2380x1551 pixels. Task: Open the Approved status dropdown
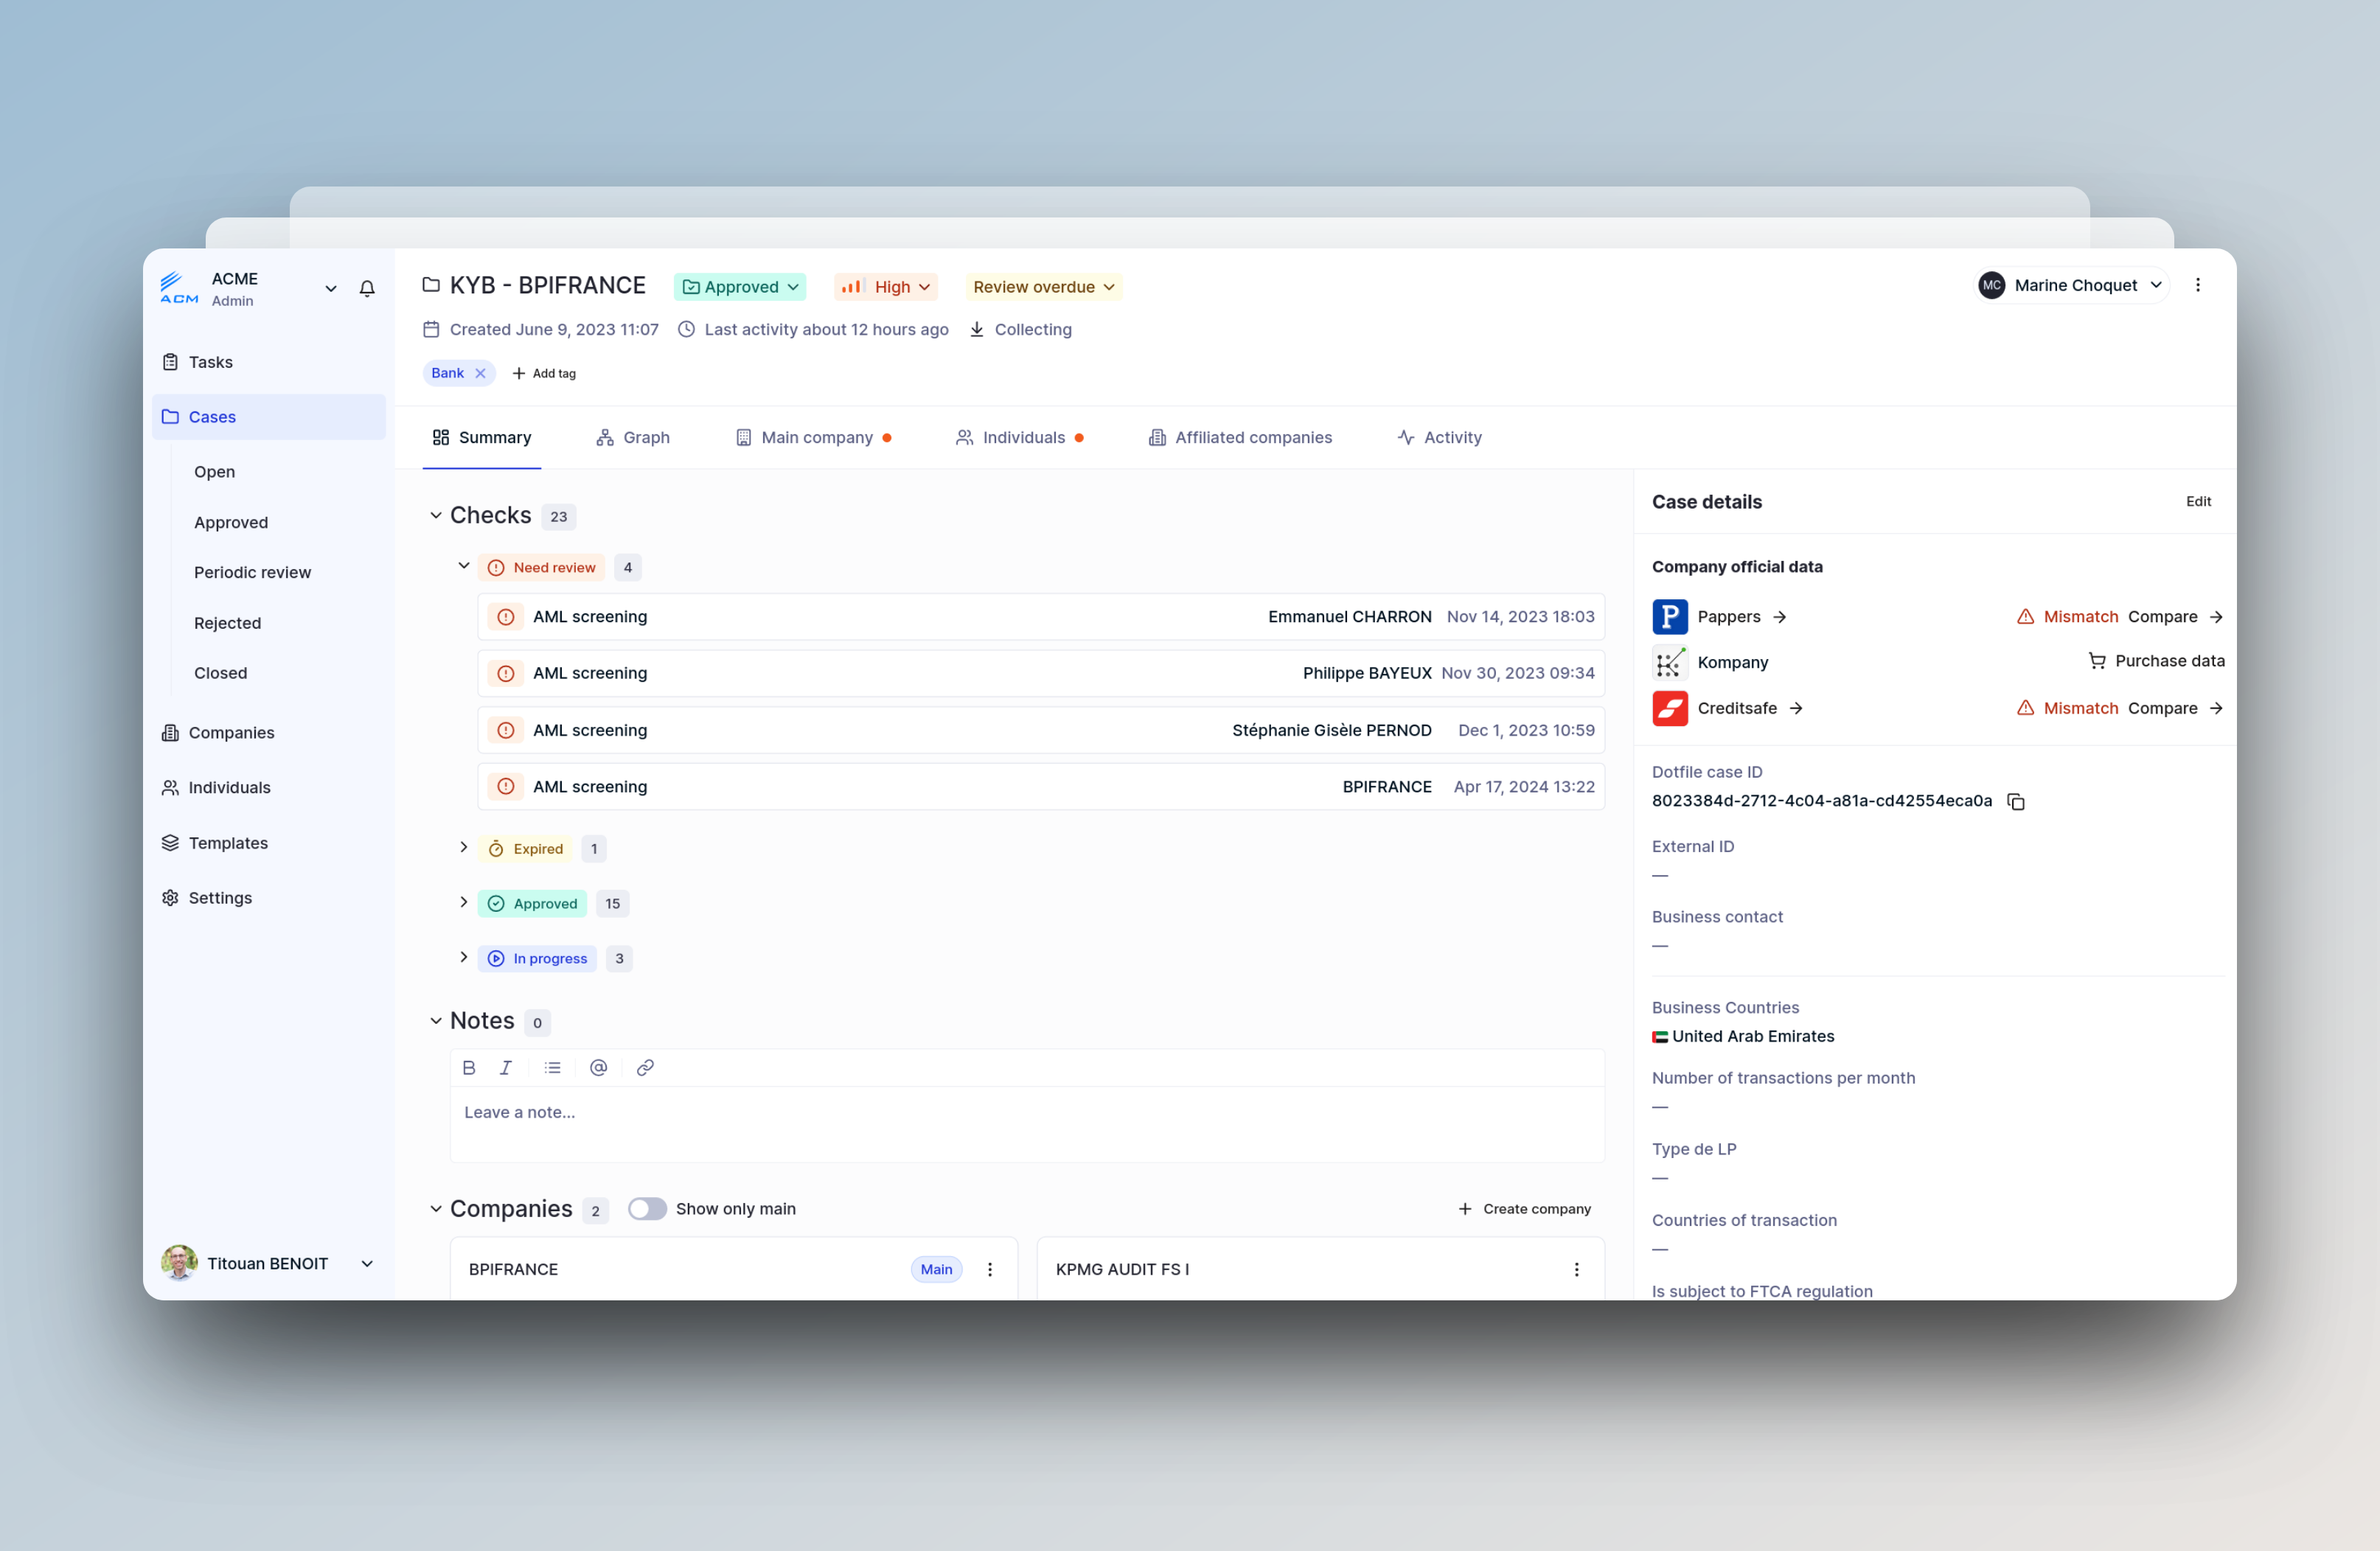click(x=740, y=287)
